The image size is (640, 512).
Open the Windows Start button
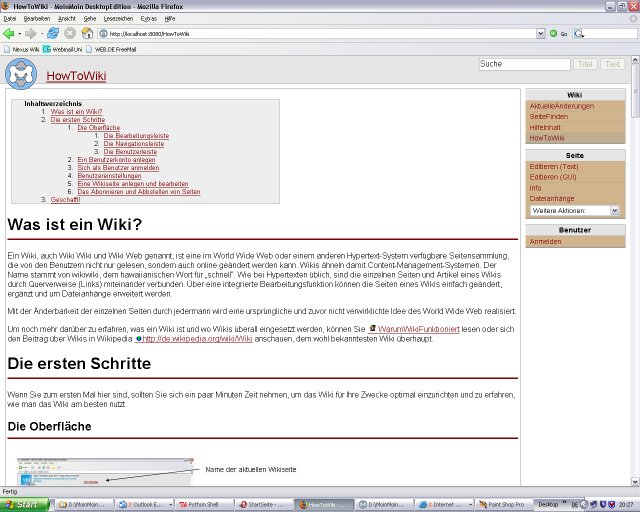tap(22, 505)
